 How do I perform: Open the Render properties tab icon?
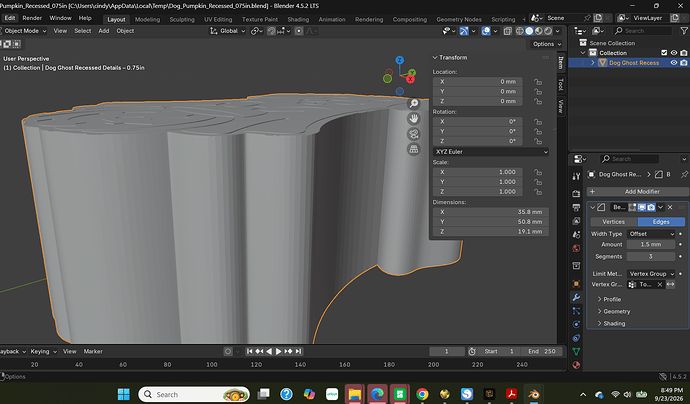(x=576, y=194)
